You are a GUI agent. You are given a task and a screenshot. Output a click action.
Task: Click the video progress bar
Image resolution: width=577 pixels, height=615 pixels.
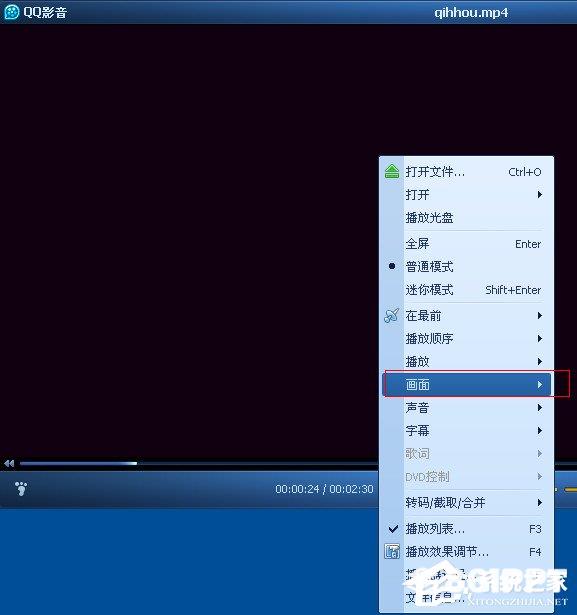(198, 464)
